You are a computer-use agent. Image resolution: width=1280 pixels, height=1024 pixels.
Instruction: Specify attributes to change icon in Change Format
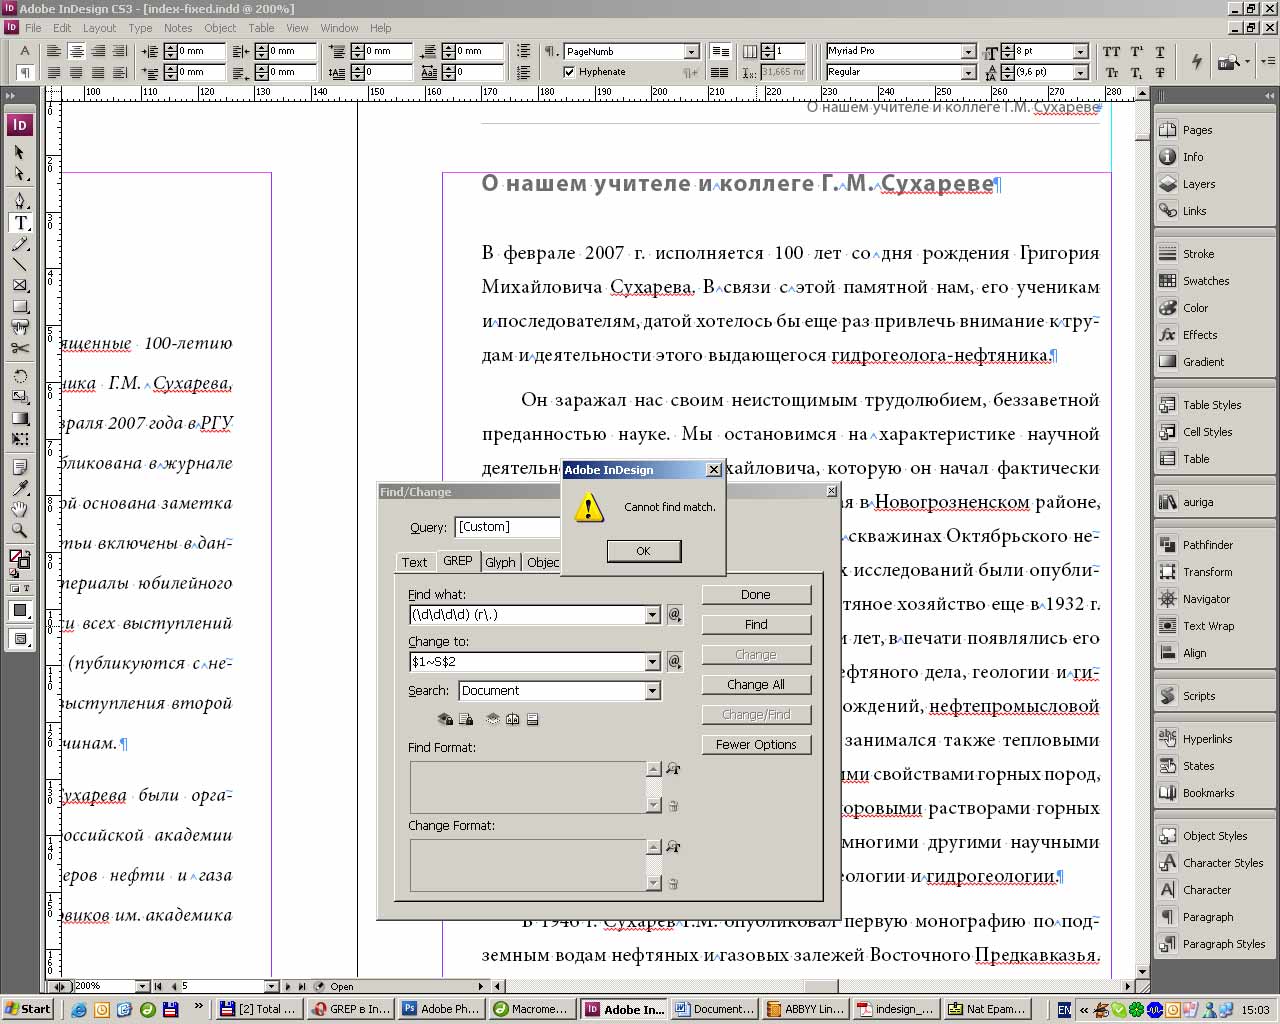click(673, 847)
